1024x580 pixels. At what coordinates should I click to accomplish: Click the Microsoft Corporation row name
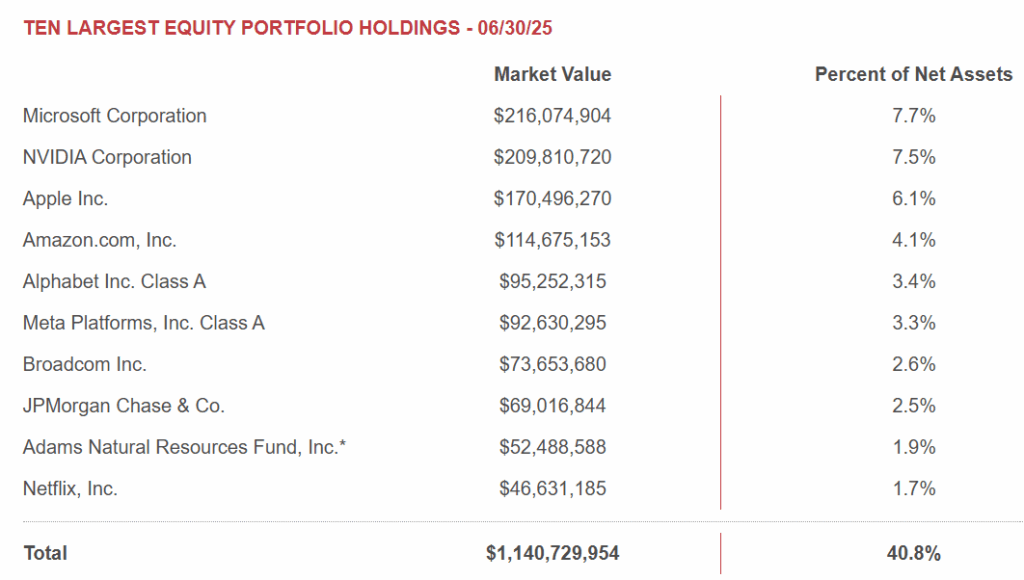click(115, 116)
